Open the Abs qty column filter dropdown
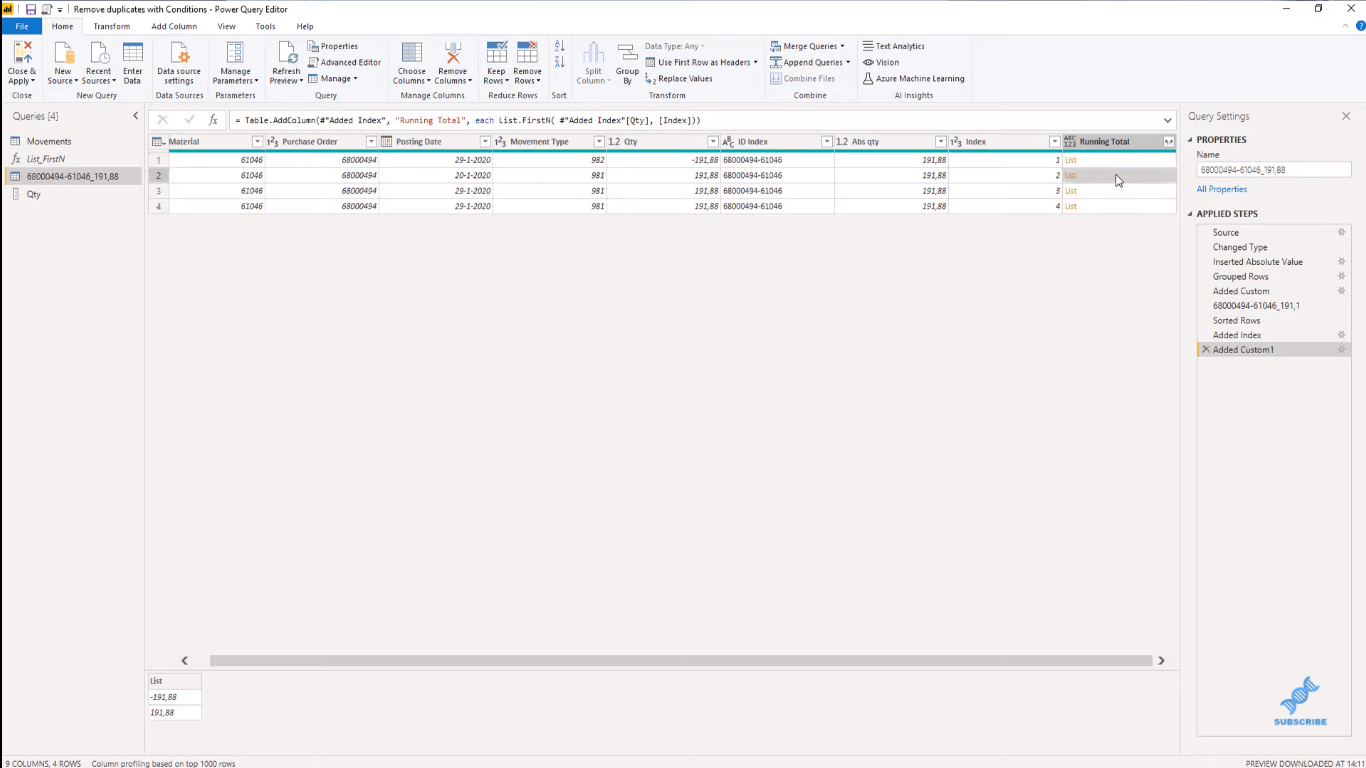 click(x=941, y=142)
